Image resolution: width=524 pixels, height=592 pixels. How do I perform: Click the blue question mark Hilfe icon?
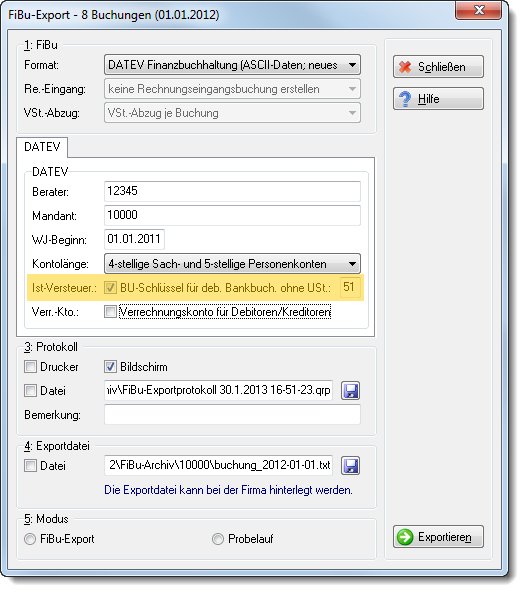[405, 99]
